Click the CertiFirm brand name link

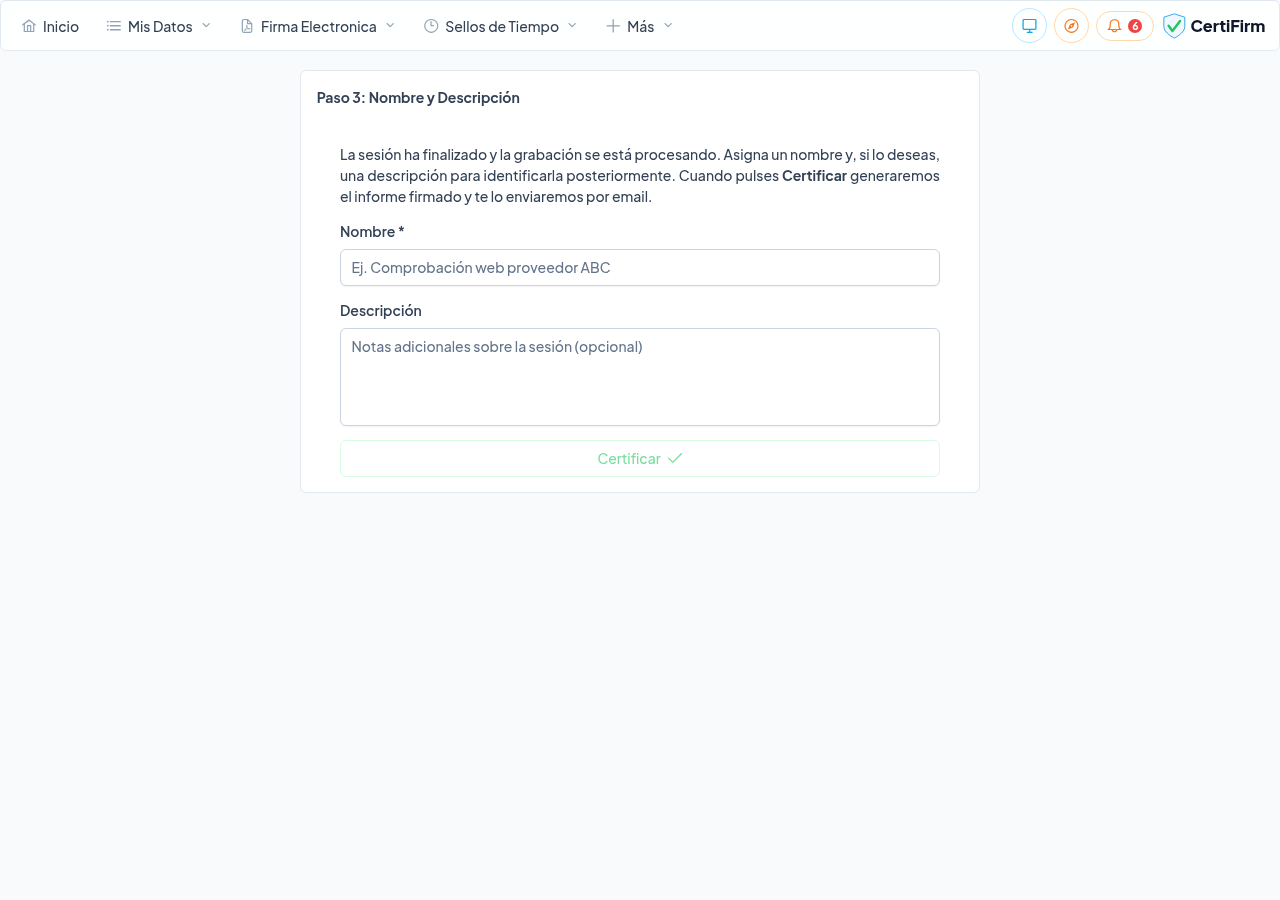[x=1227, y=26]
